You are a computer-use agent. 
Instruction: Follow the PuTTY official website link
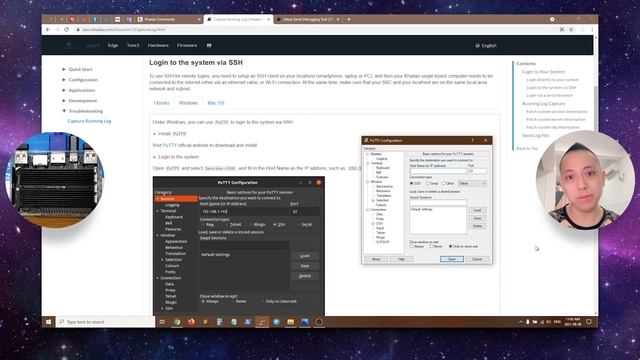tap(170, 145)
